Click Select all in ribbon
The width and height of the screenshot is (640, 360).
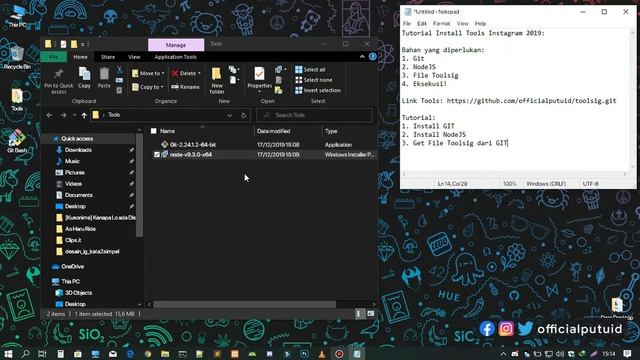[x=310, y=70]
